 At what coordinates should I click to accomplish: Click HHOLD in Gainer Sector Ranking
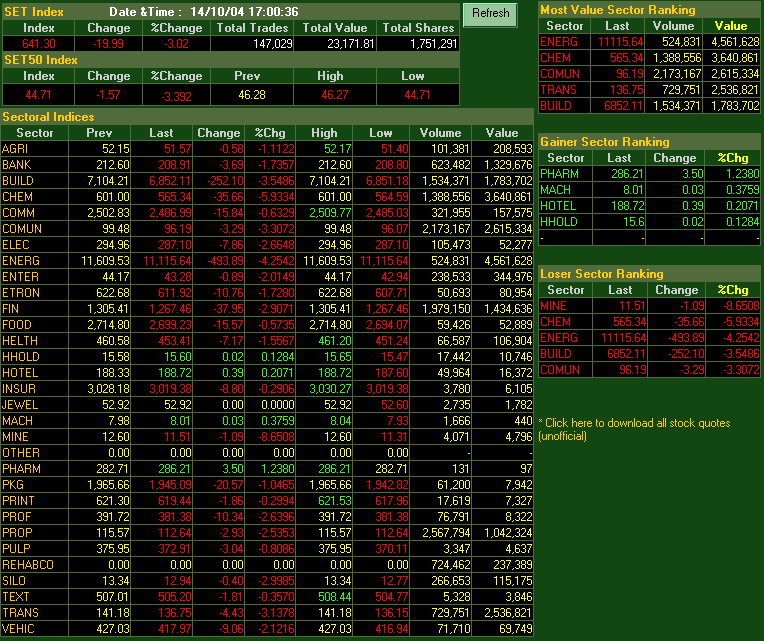559,222
